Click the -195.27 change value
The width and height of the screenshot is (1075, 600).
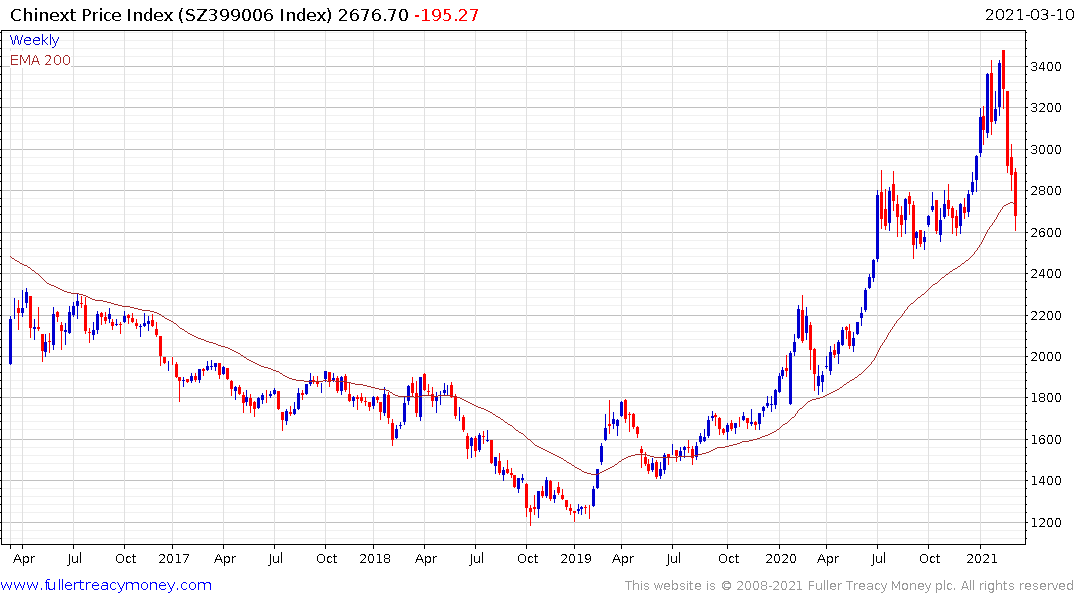click(446, 14)
